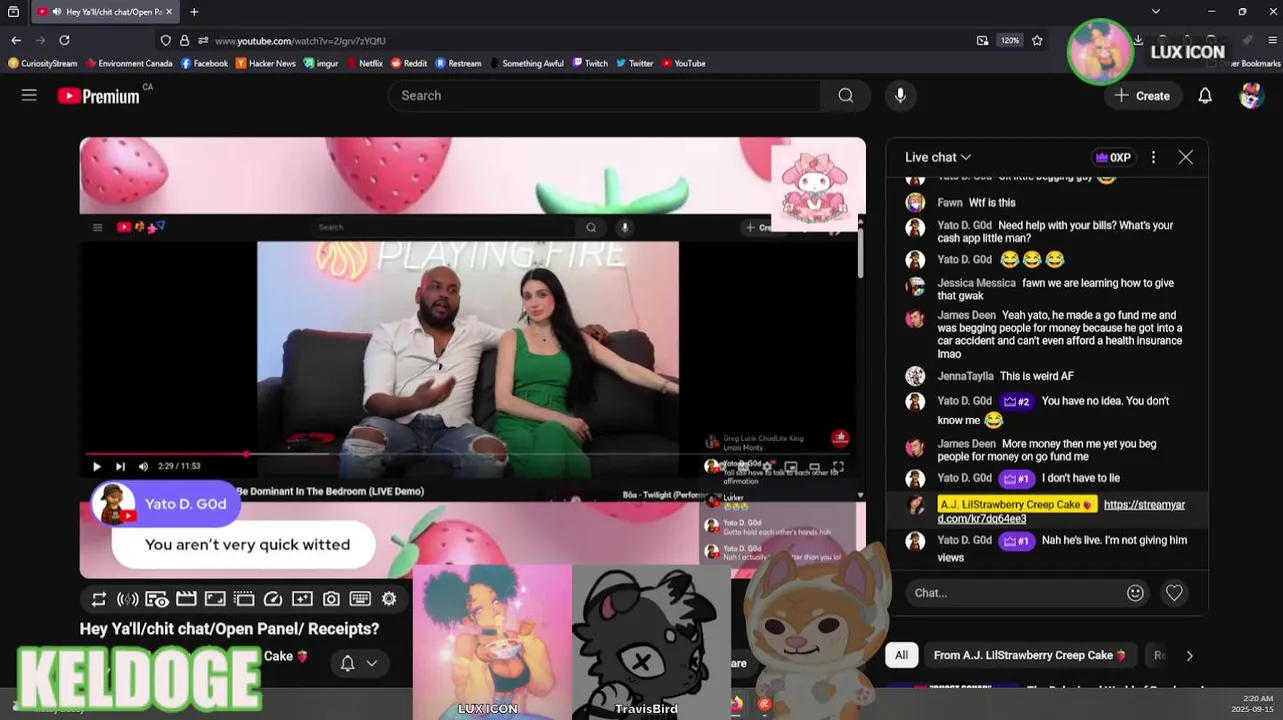1283x720 pixels.
Task: Expand notification preference chevron beside bell
Action: [x=372, y=663]
